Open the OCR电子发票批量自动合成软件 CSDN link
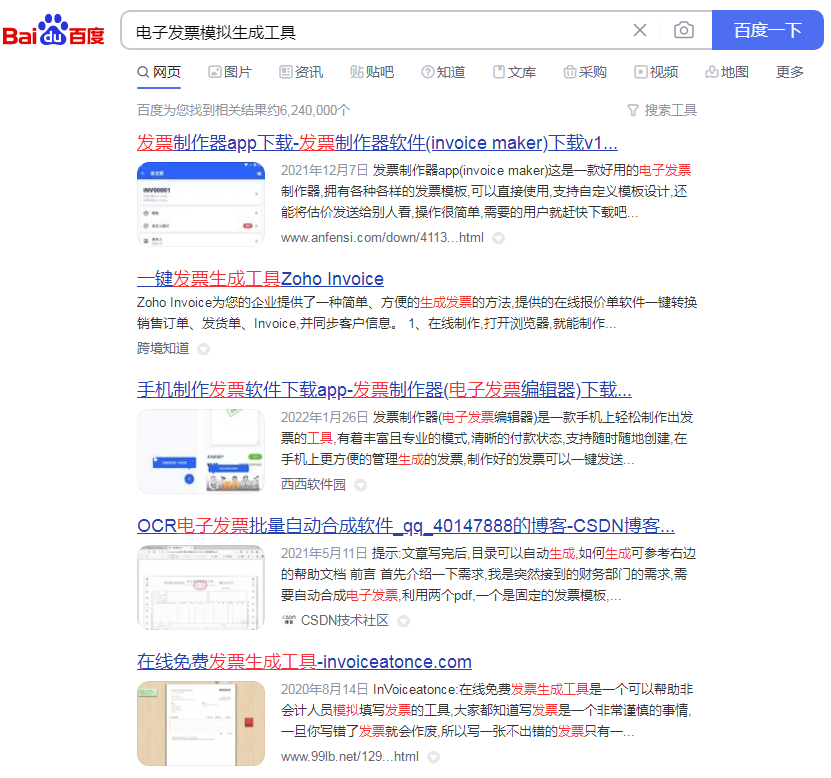This screenshot has height=778, width=831. [406, 525]
